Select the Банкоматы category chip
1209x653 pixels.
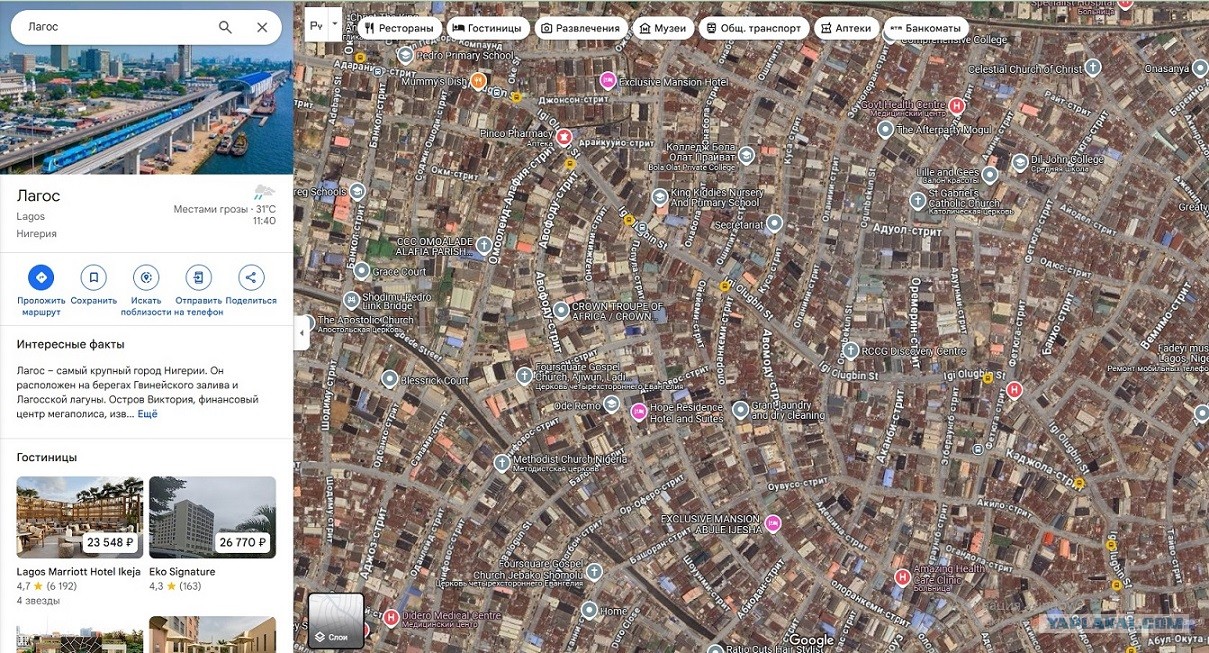[925, 28]
